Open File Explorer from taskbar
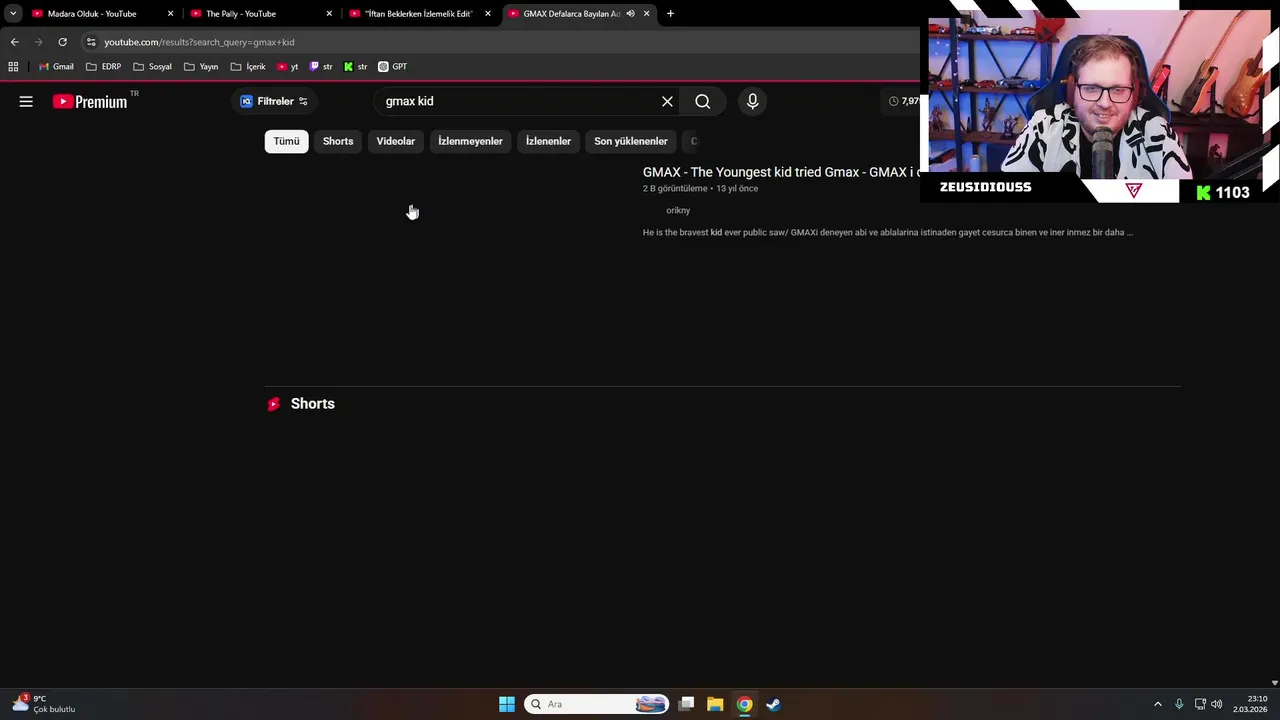 pyautogui.click(x=715, y=704)
